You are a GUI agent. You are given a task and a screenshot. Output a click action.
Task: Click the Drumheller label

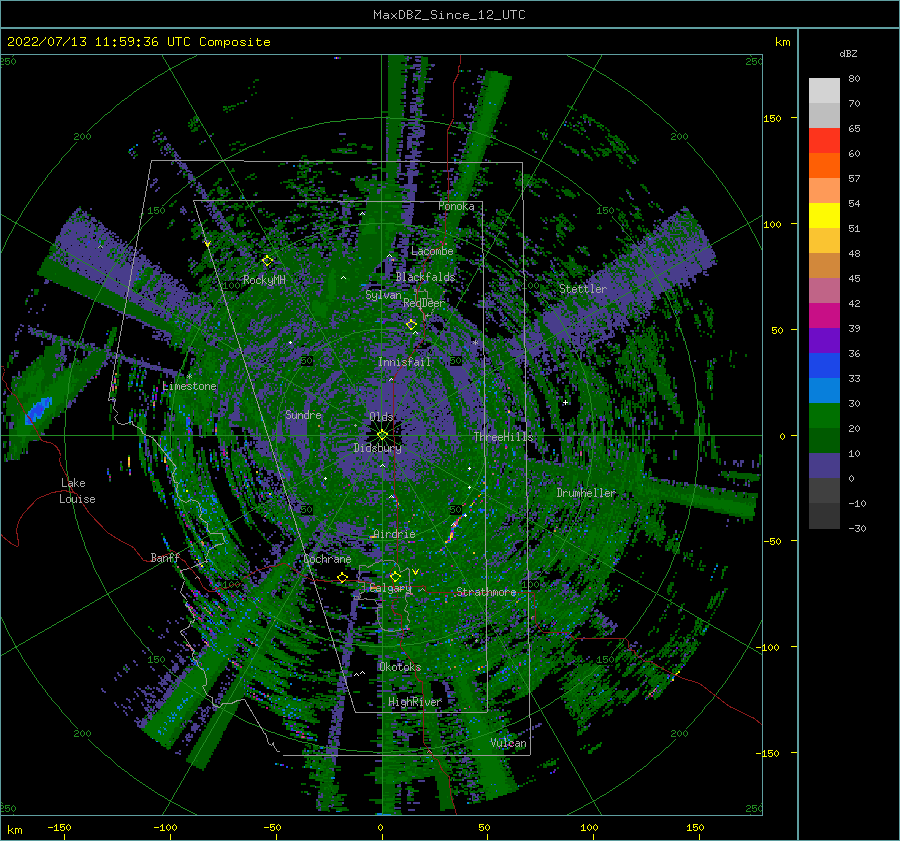(x=586, y=493)
